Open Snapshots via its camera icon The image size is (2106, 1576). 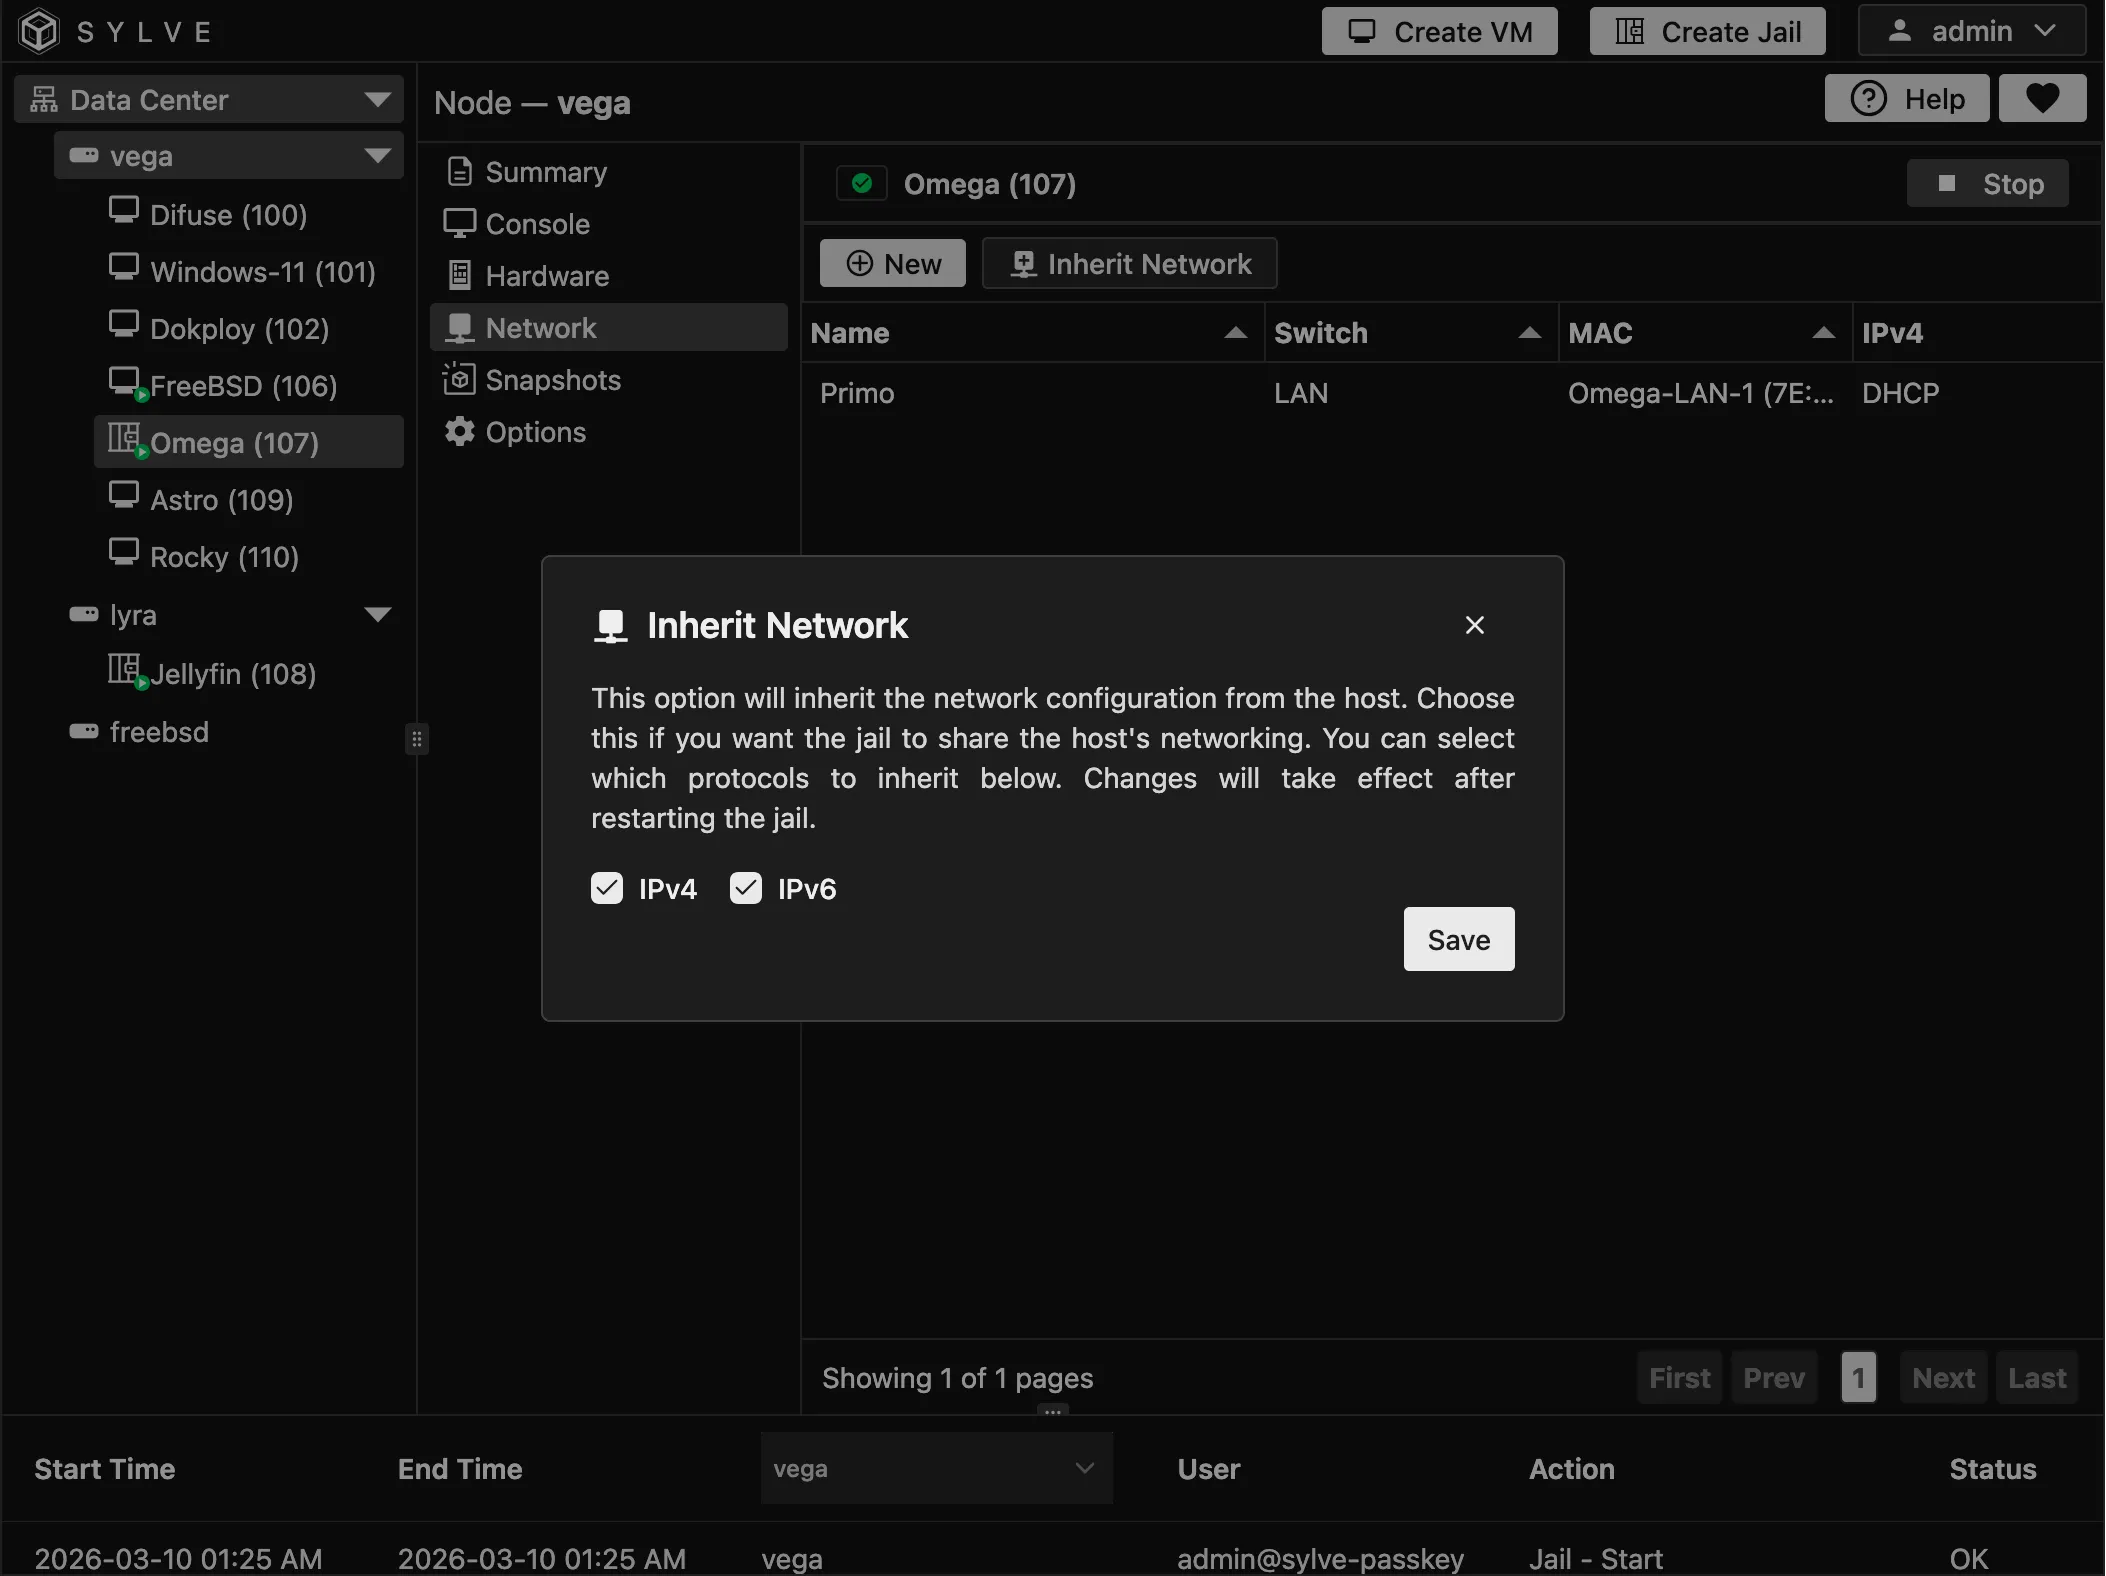(x=459, y=379)
